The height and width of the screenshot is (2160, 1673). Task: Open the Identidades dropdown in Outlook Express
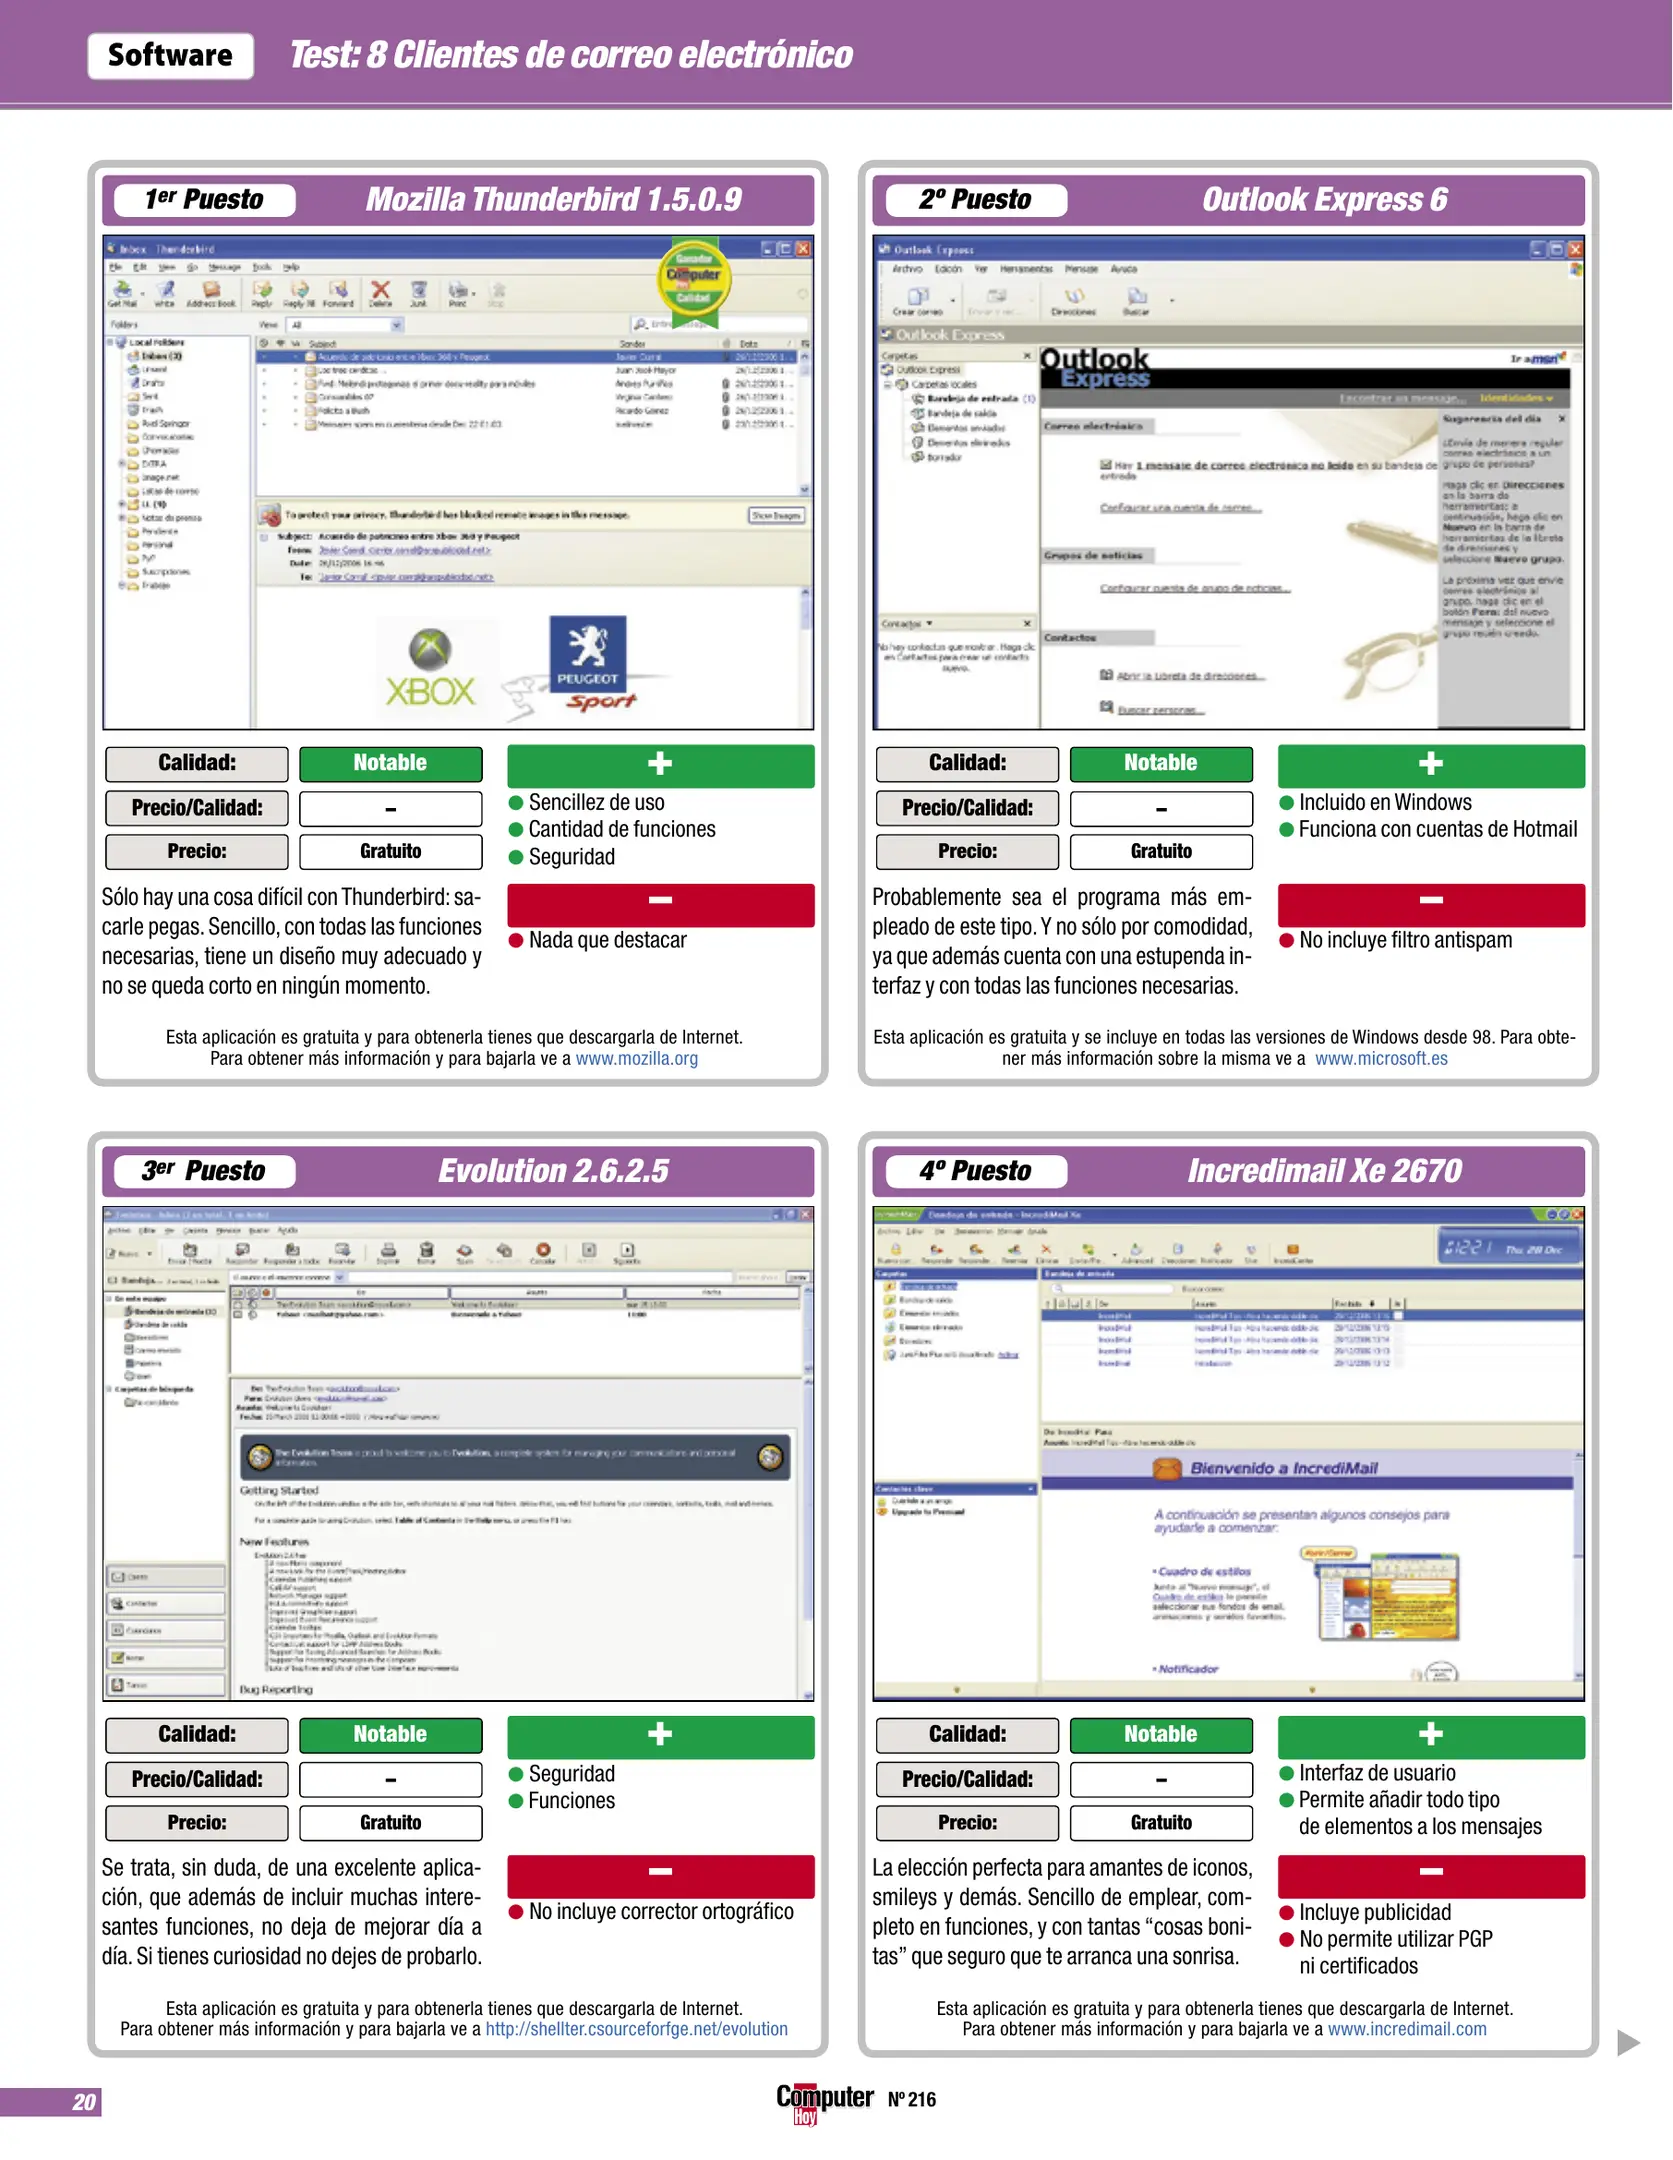click(1516, 398)
